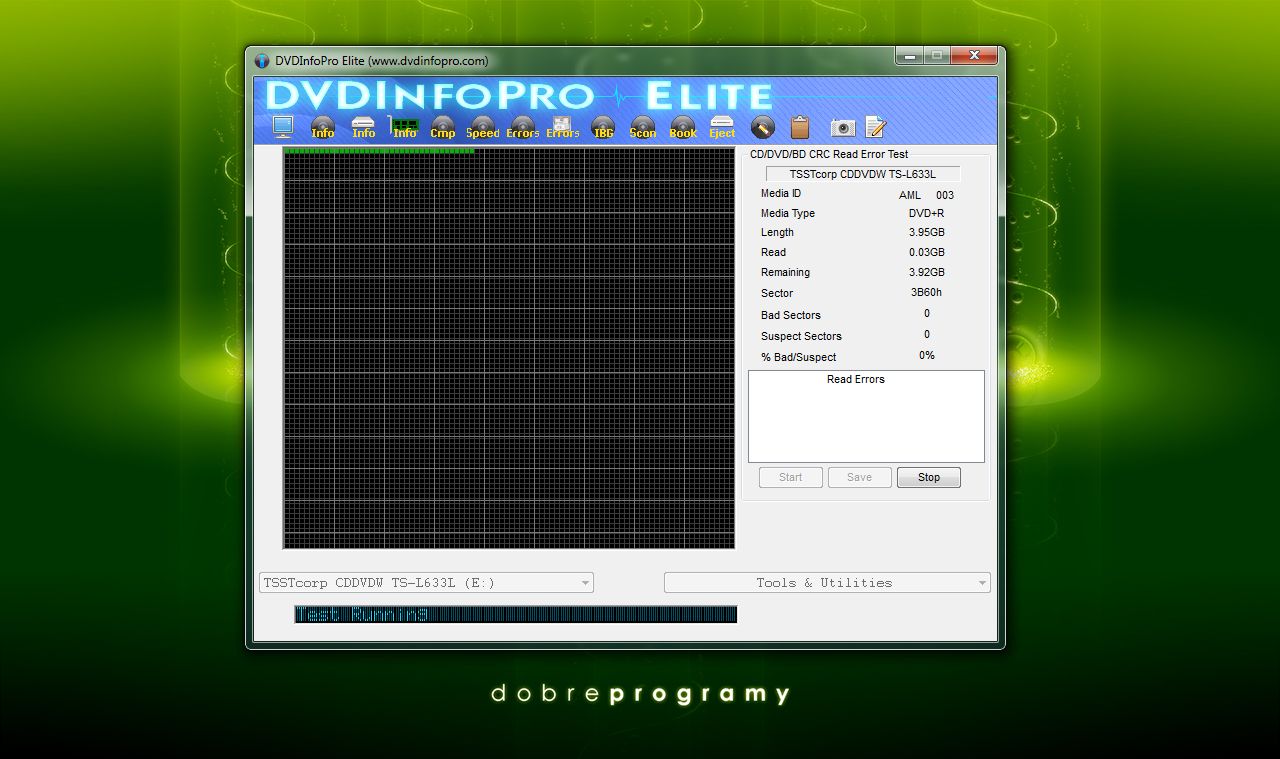Click the Media ID value AML 003

(x=926, y=195)
